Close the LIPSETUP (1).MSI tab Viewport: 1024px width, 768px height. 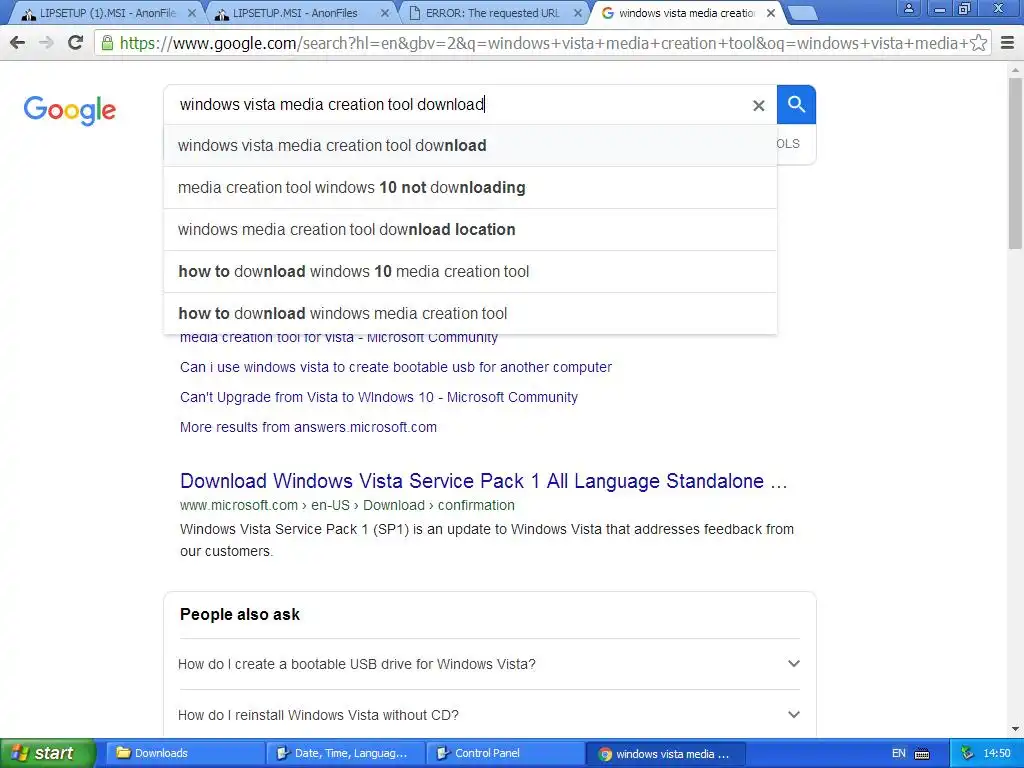click(x=191, y=13)
